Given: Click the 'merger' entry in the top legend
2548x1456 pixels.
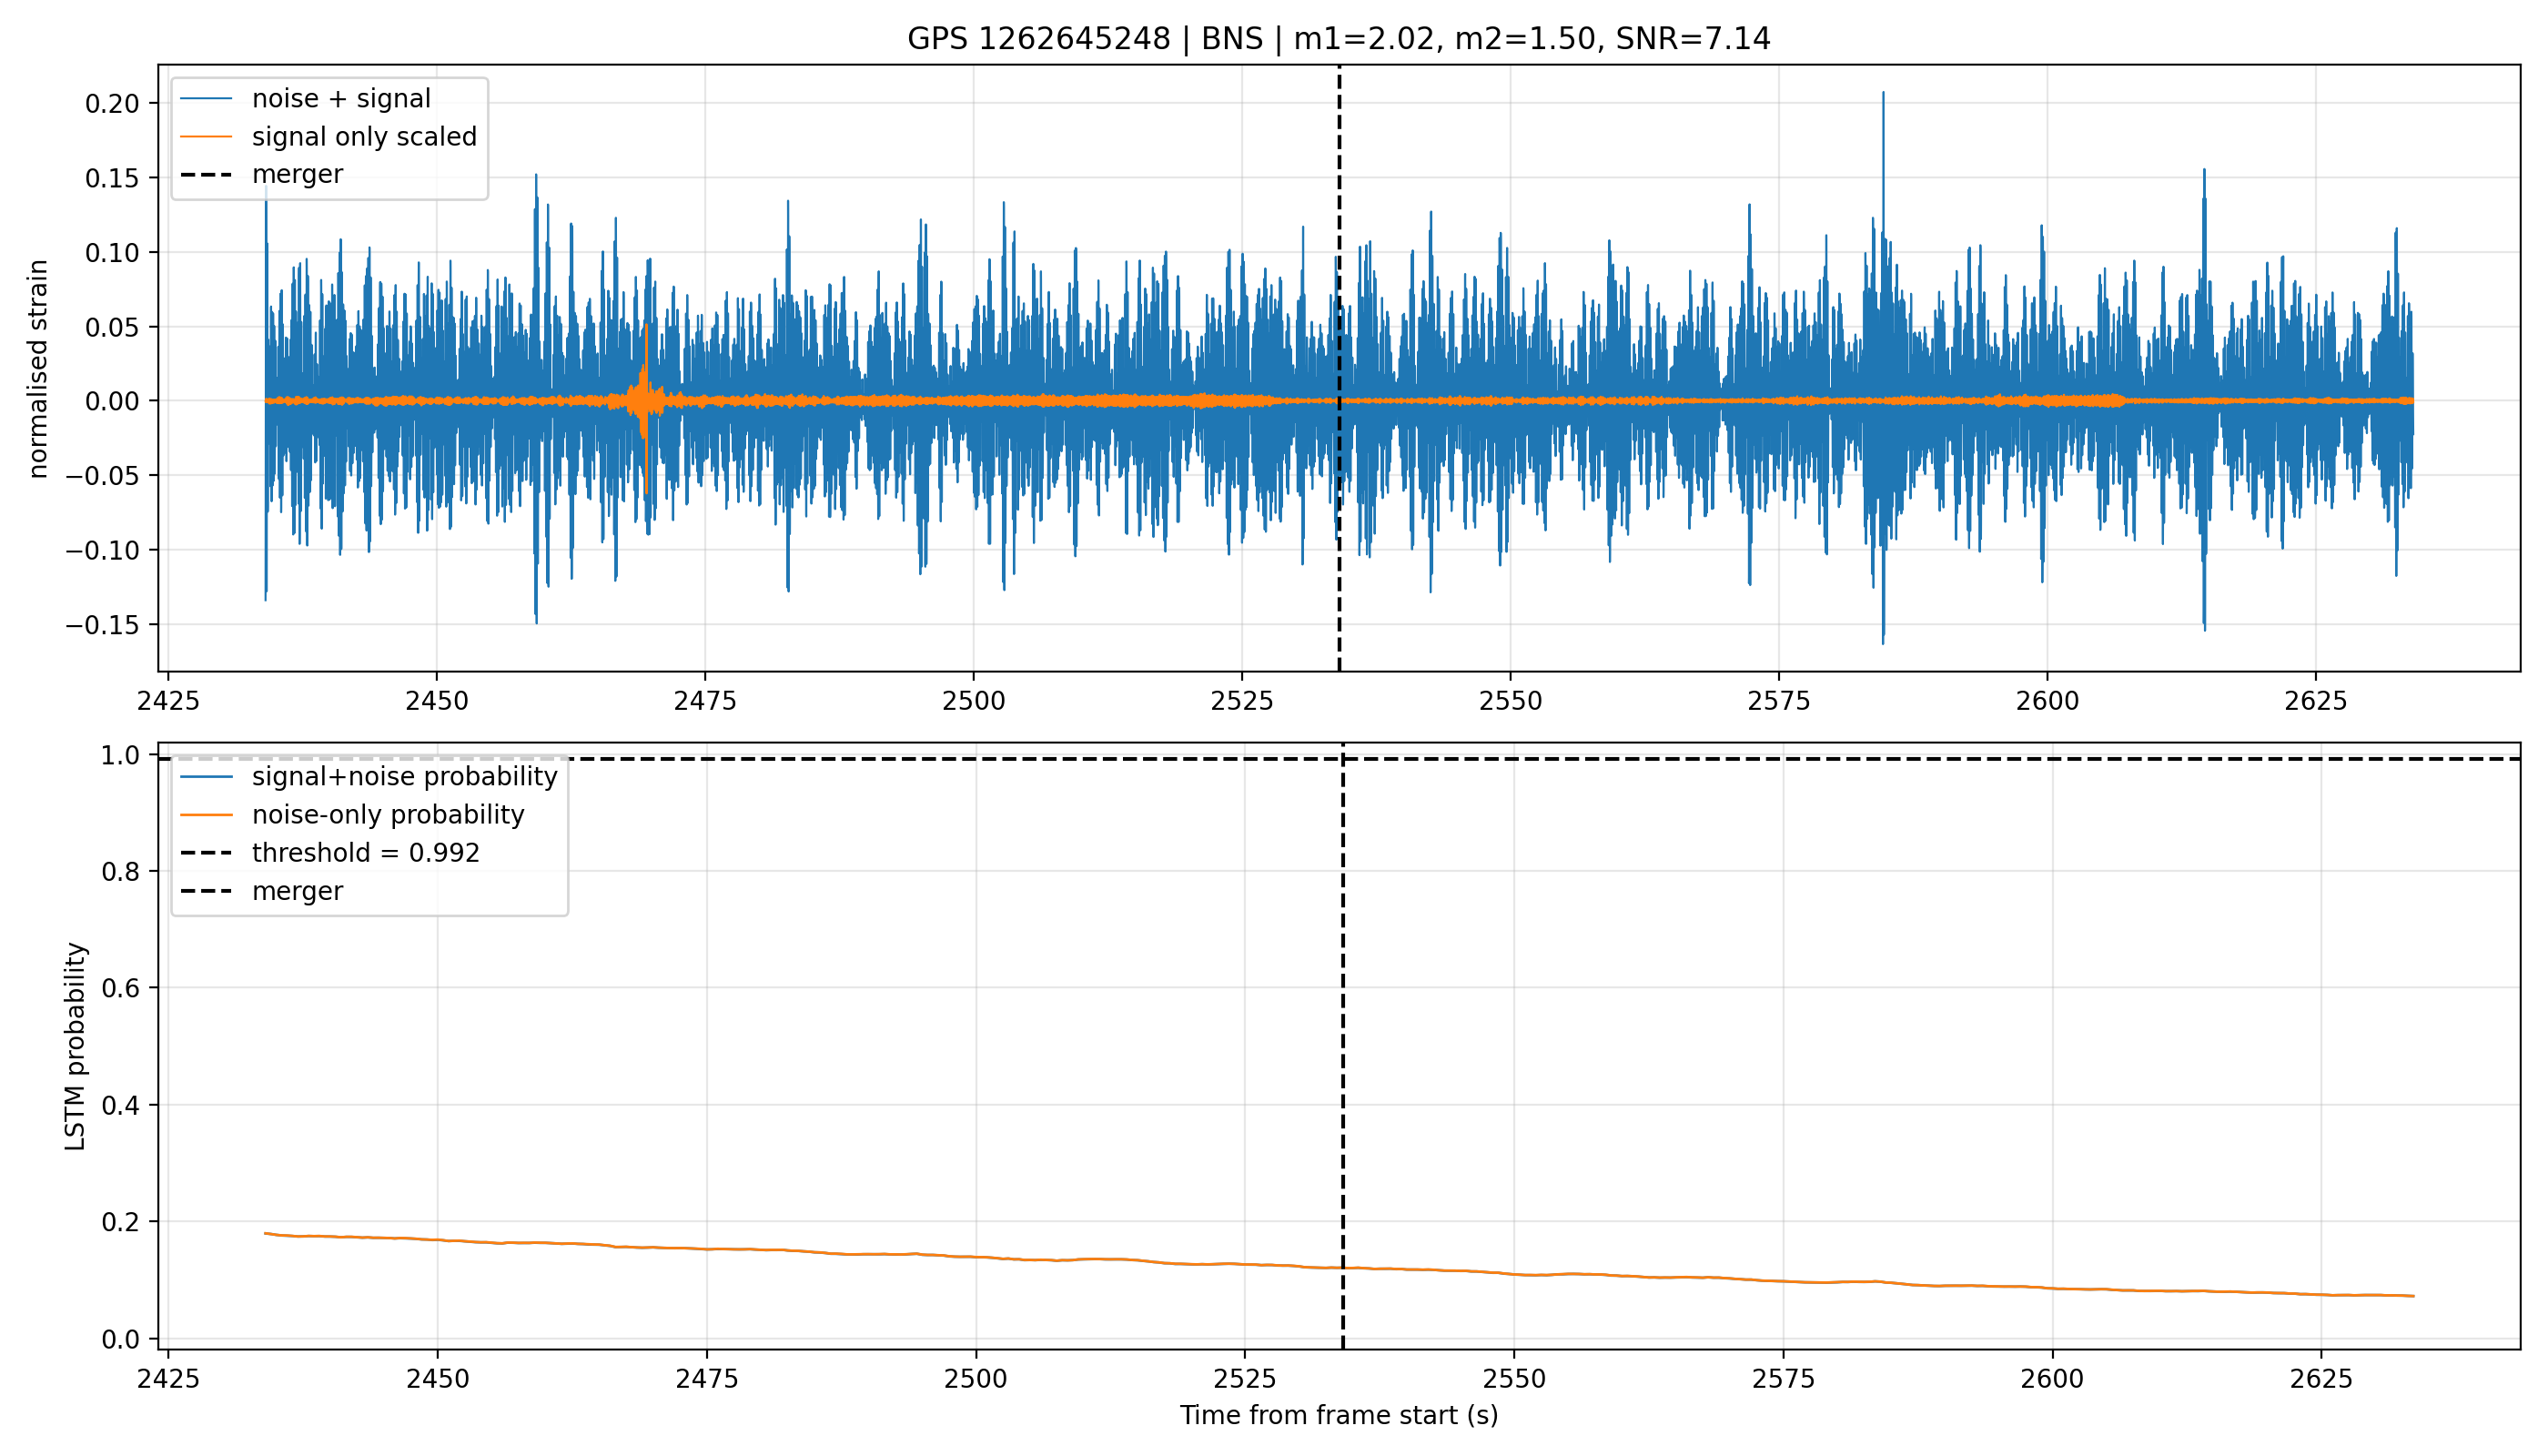Looking at the screenshot, I should tap(297, 175).
